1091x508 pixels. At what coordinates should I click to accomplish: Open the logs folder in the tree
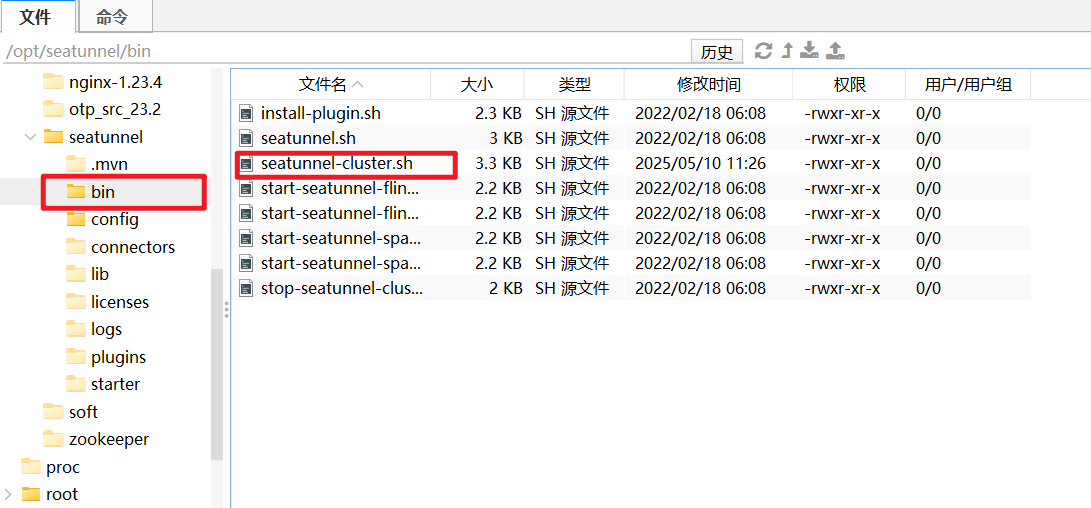click(106, 329)
